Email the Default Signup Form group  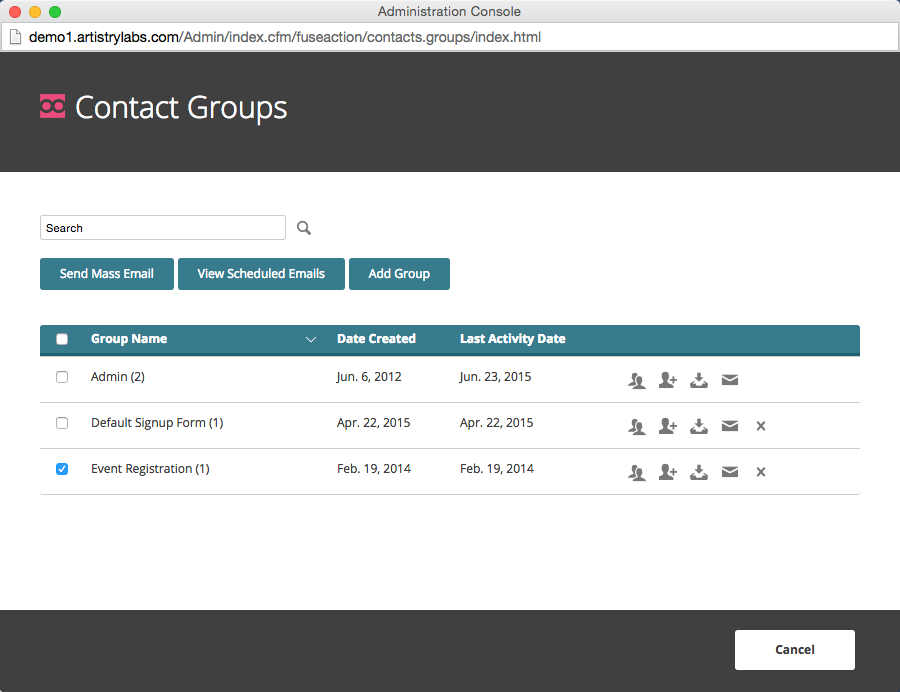[730, 426]
